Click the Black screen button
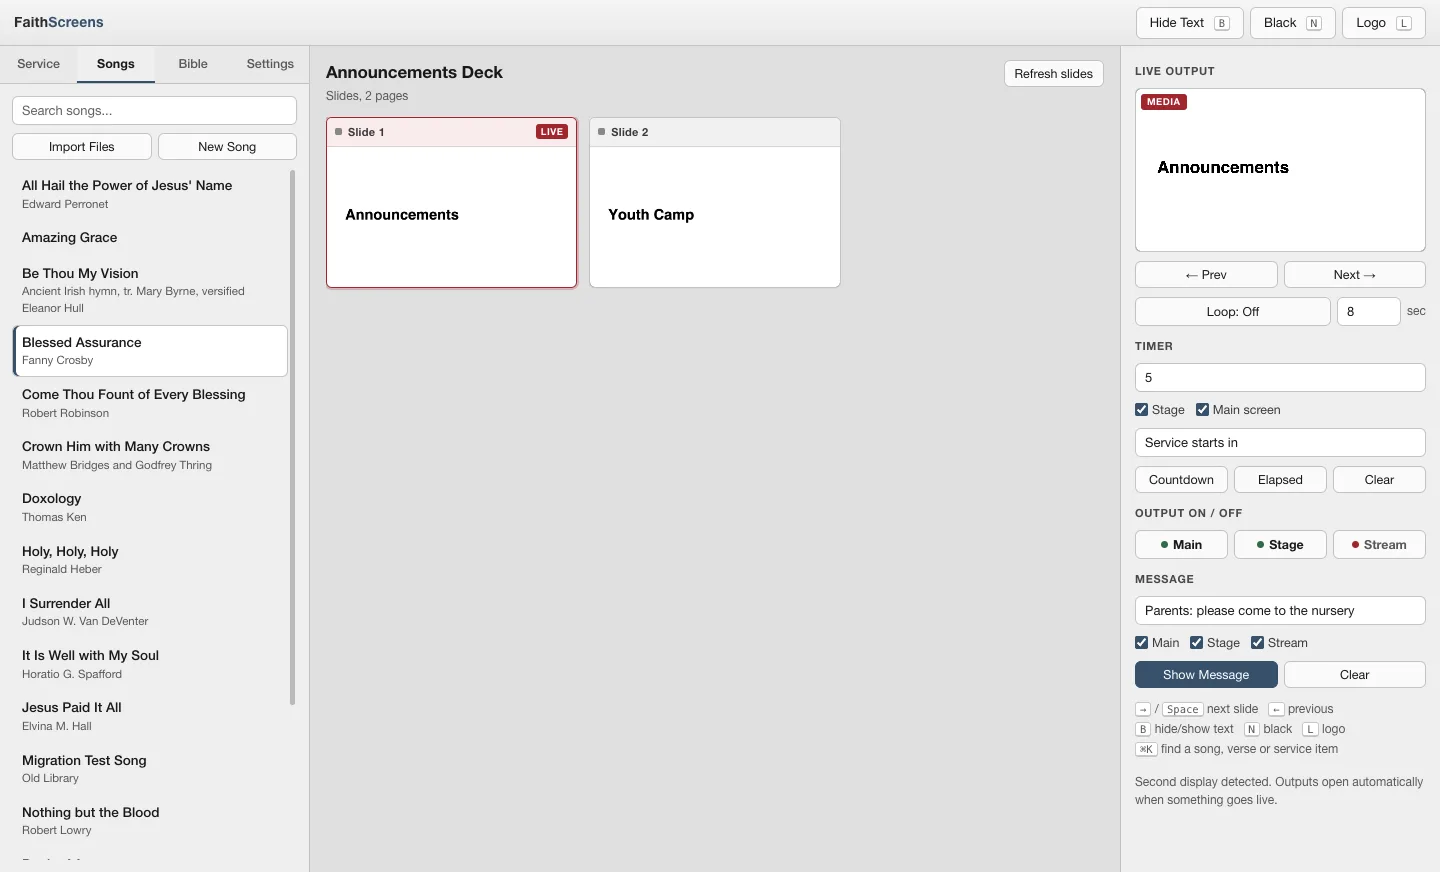Screen dimensions: 1440x872 pos(1293,23)
